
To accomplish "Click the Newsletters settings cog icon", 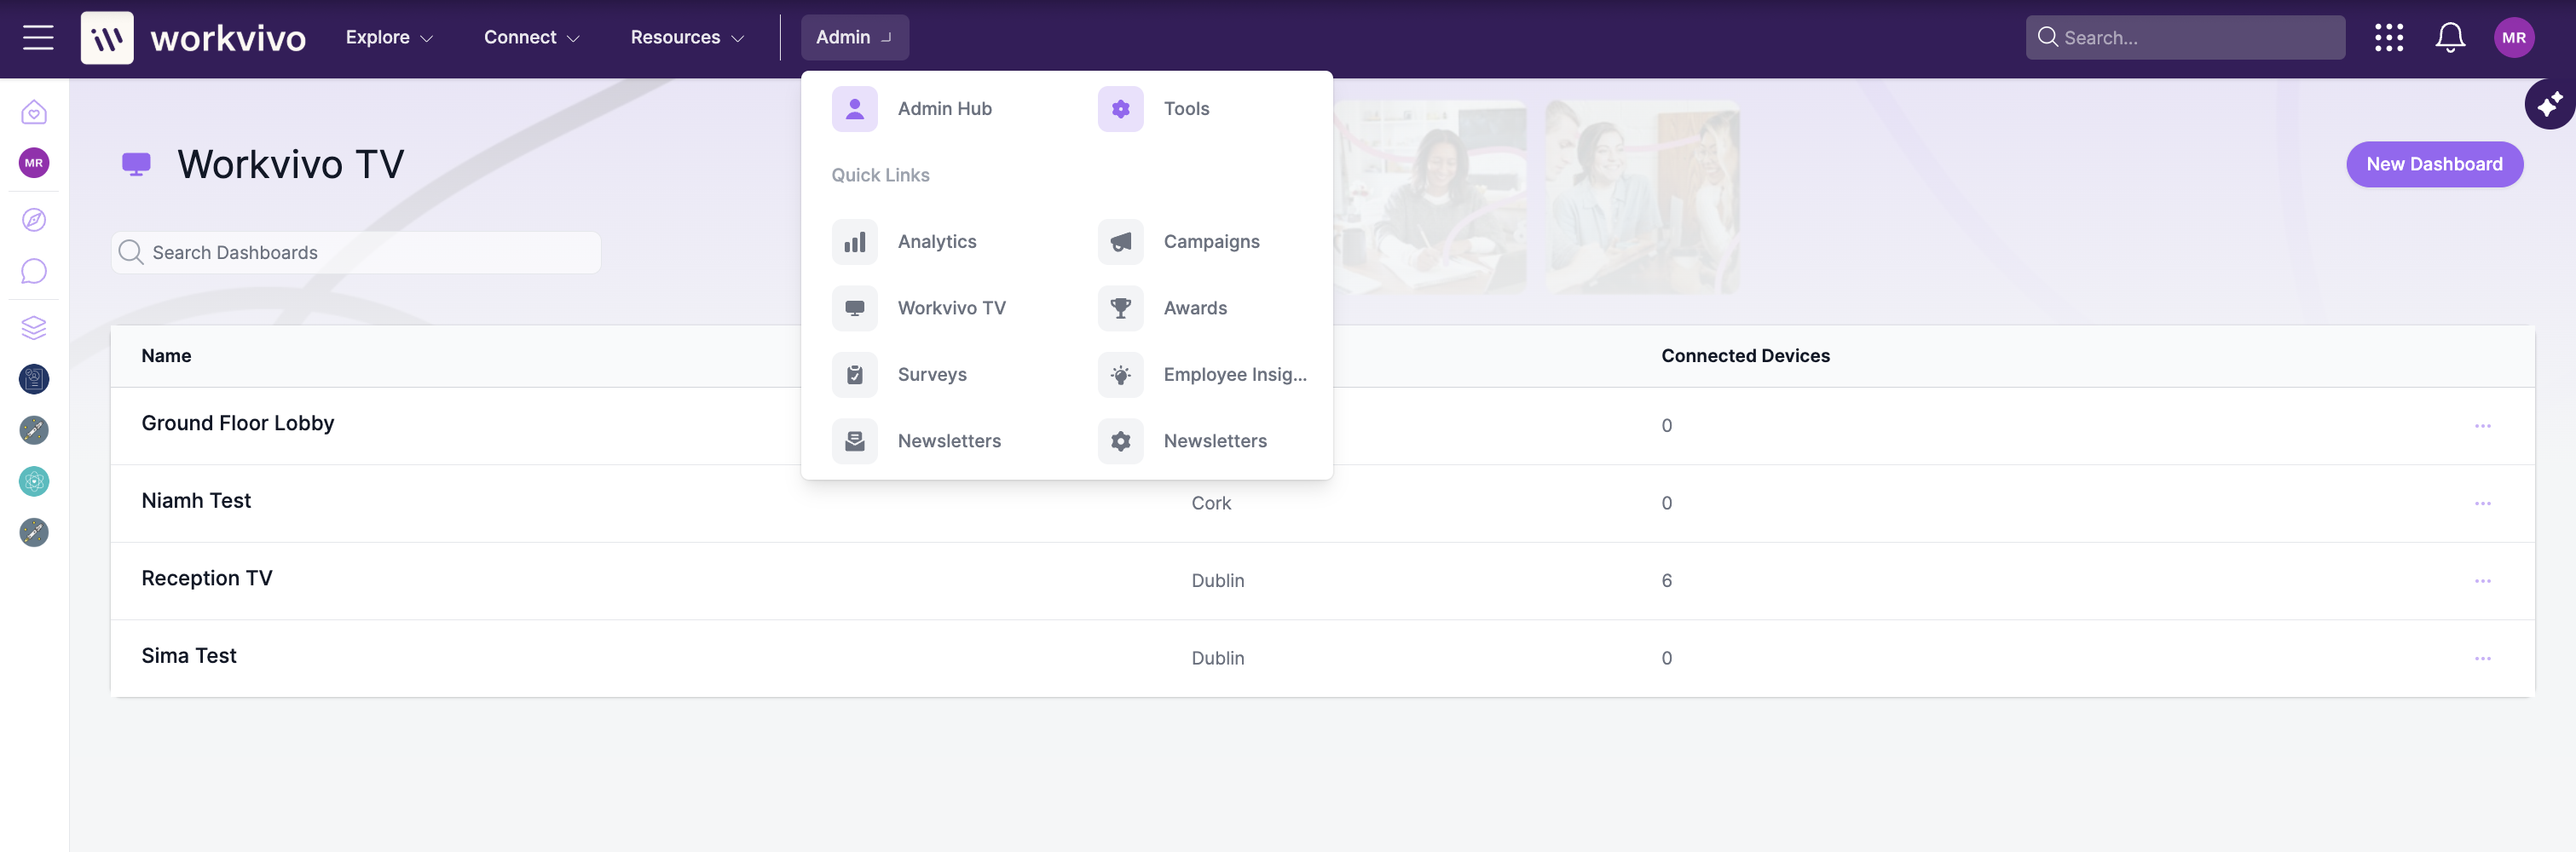I will click(x=1121, y=441).
